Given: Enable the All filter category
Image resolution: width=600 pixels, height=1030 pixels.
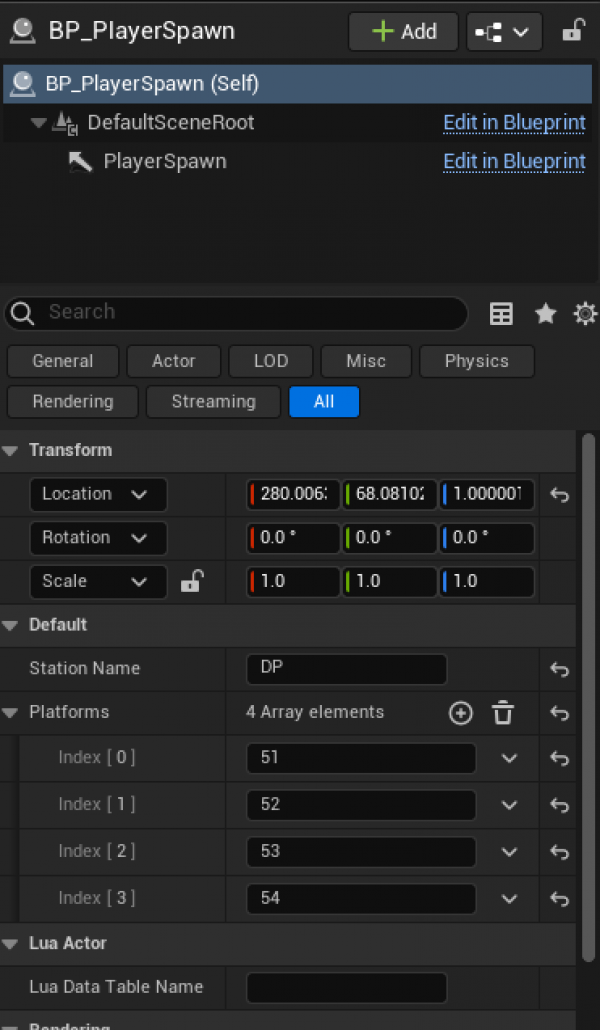Looking at the screenshot, I should click(324, 402).
